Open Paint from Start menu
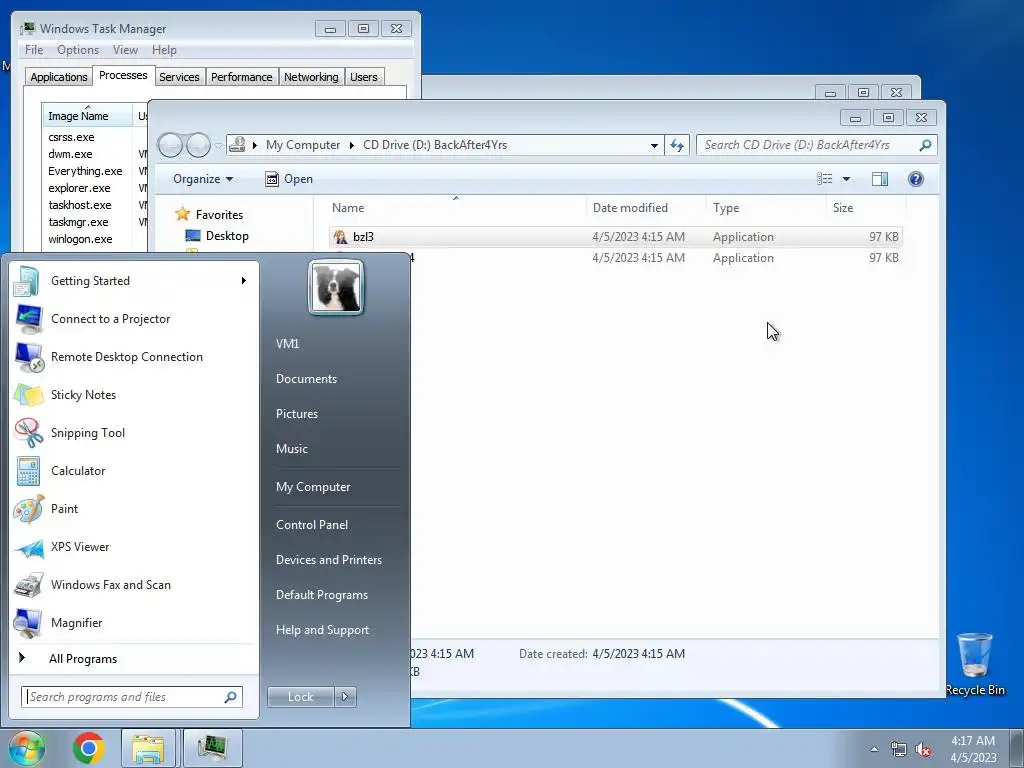Screen dimensions: 1024x768 pos(133,509)
